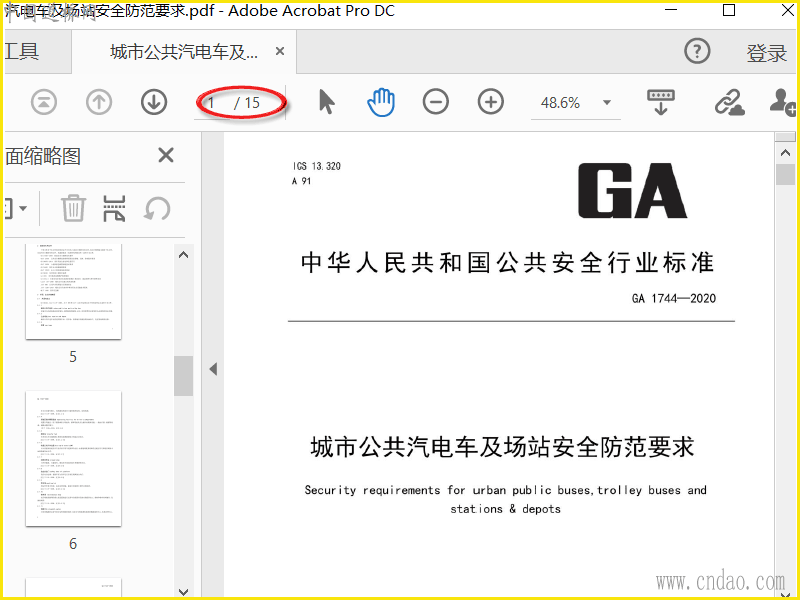The width and height of the screenshot is (800, 600).
Task: Show next page arrow
Action: [154, 103]
